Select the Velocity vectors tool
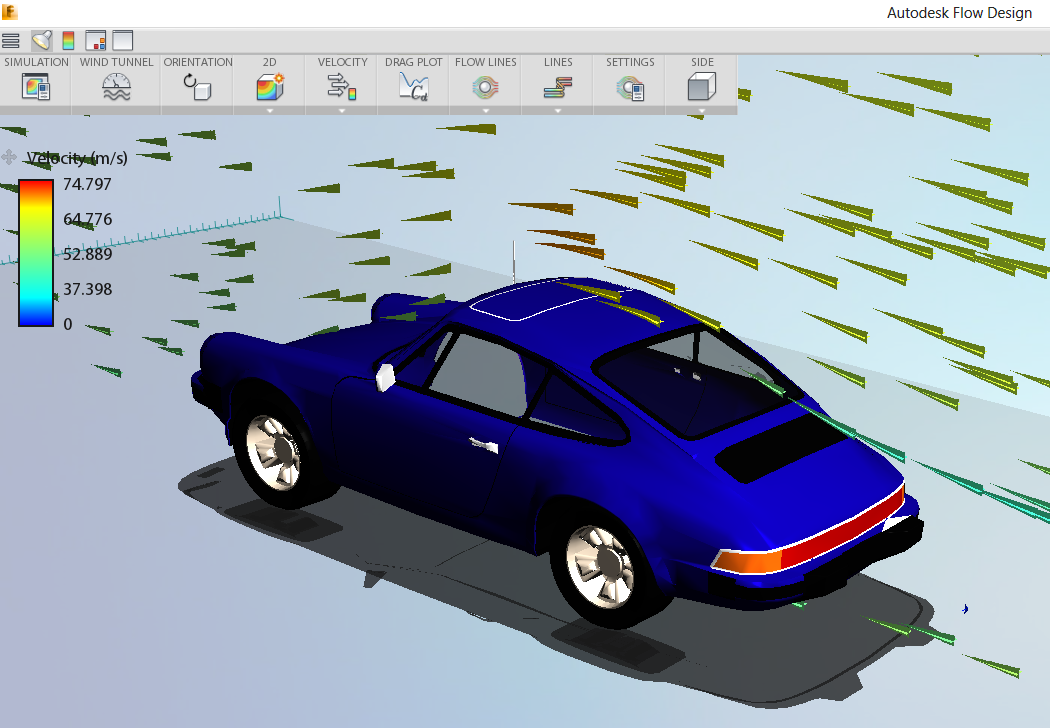The image size is (1050, 728). coord(342,87)
